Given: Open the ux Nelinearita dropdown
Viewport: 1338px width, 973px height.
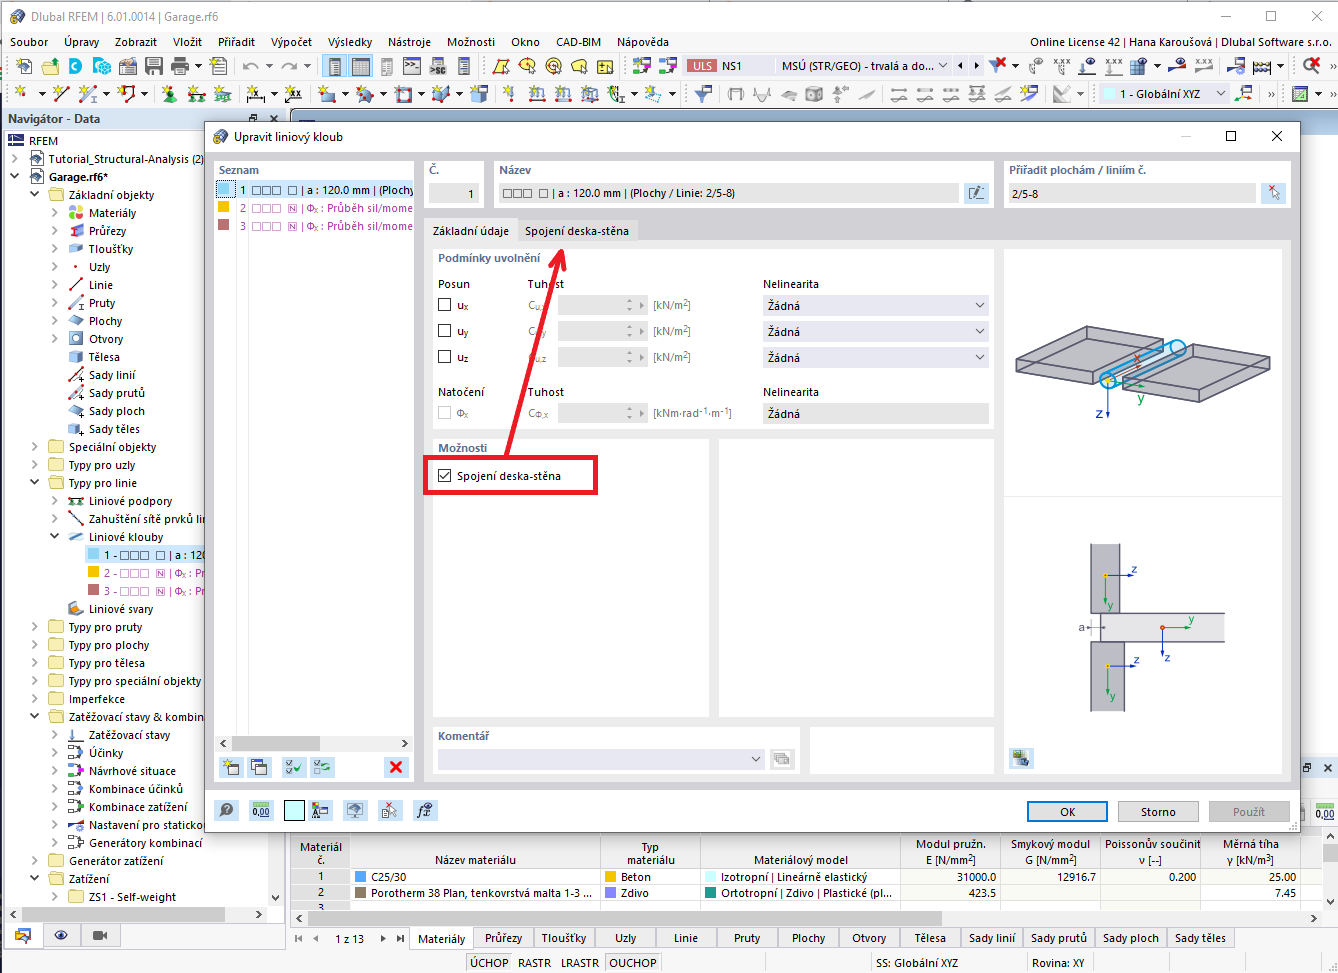Looking at the screenshot, I should click(876, 305).
